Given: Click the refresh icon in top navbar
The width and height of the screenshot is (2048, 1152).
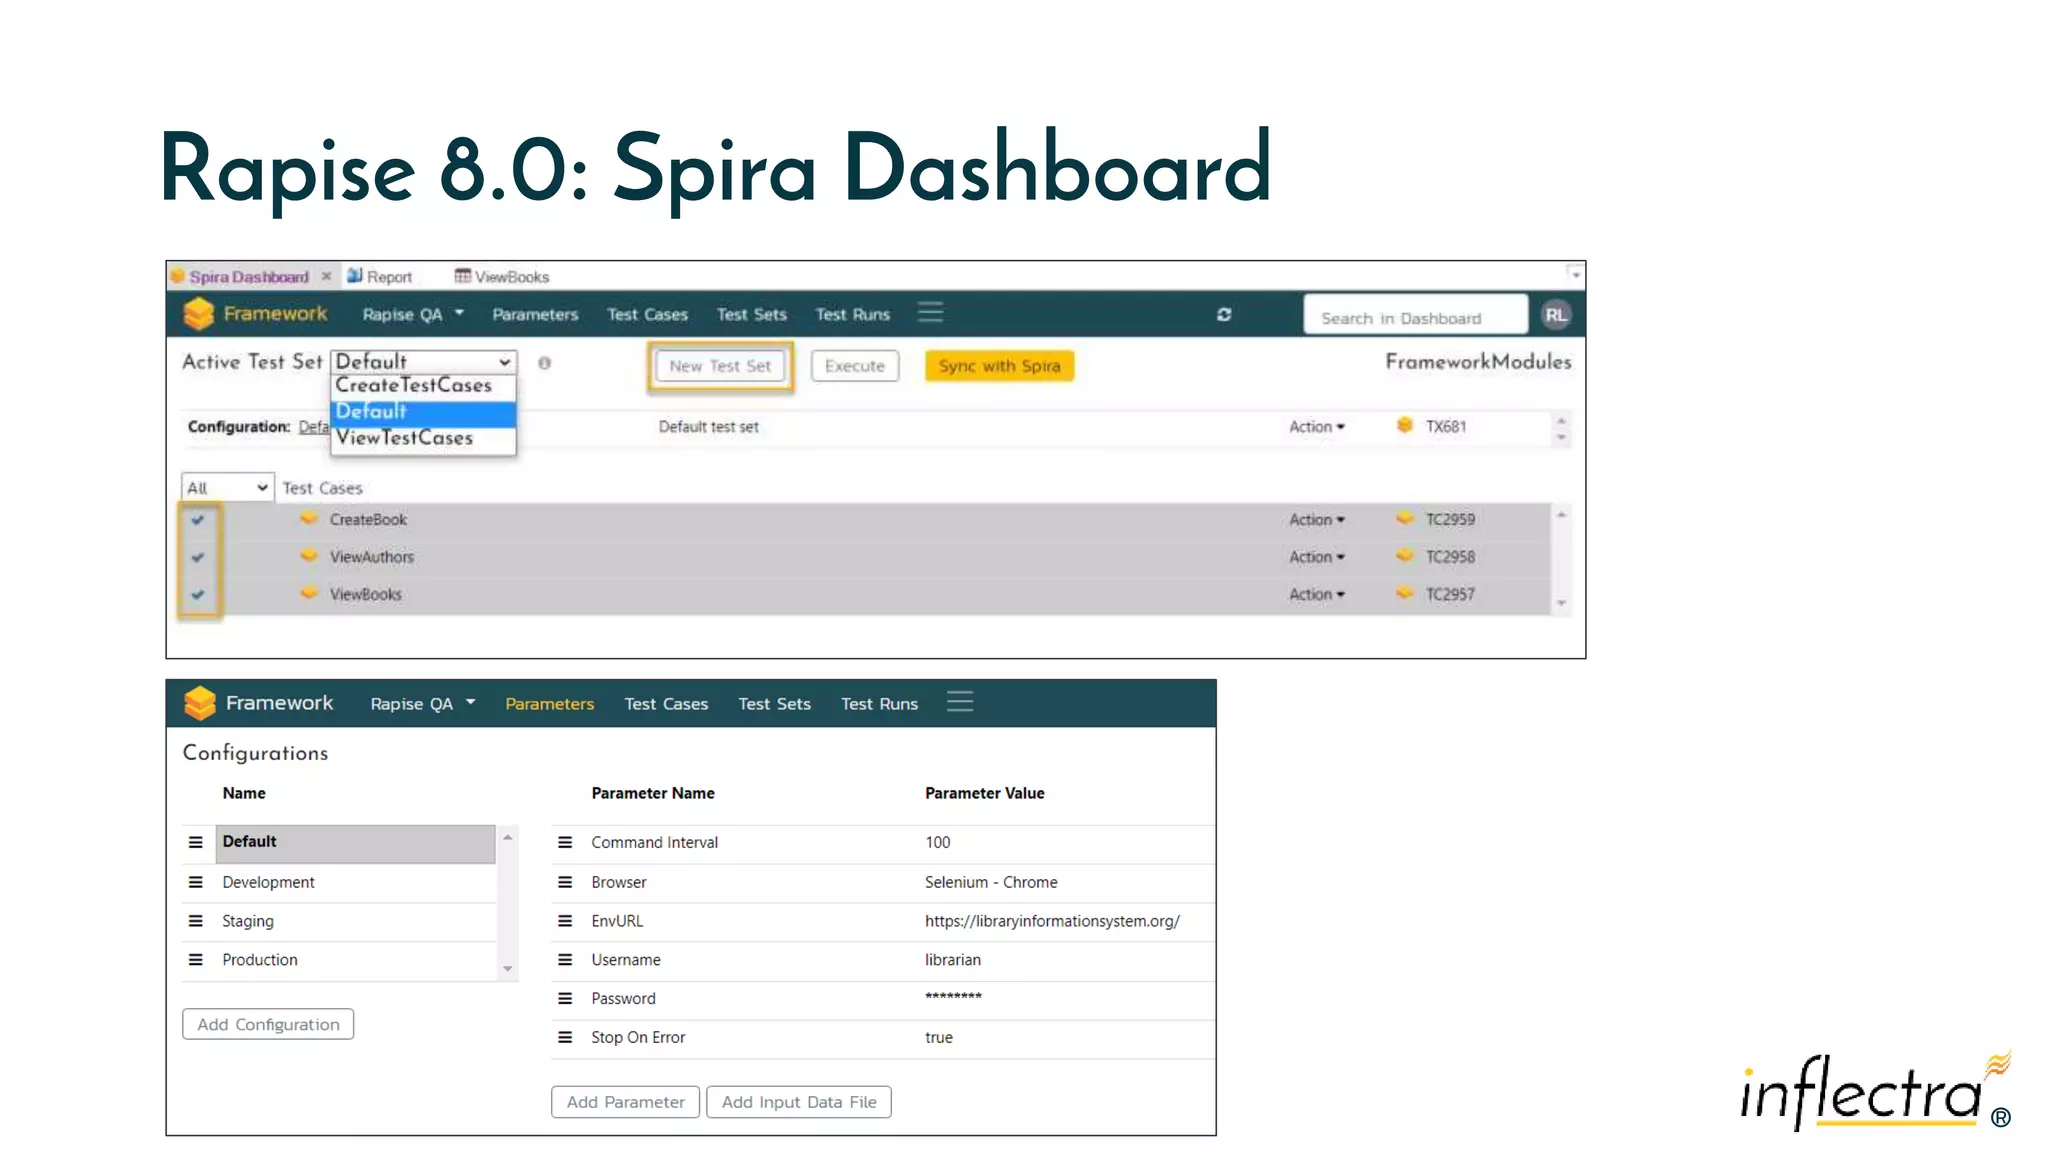Looking at the screenshot, I should coord(1224,314).
